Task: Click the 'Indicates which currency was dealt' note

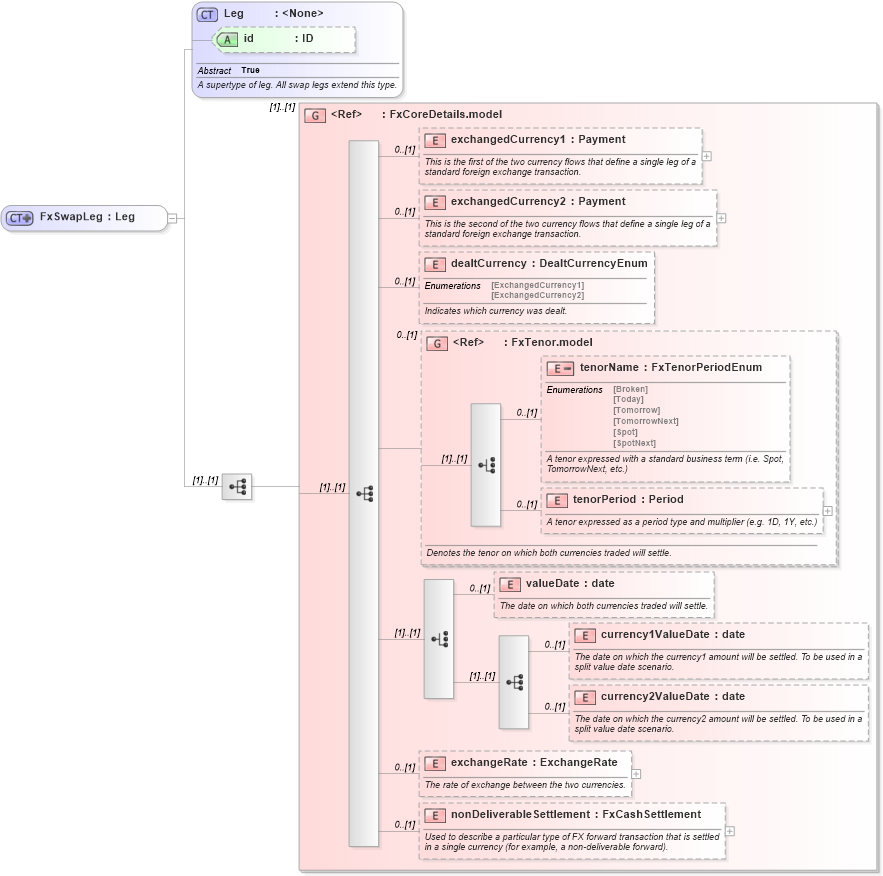Action: (496, 311)
